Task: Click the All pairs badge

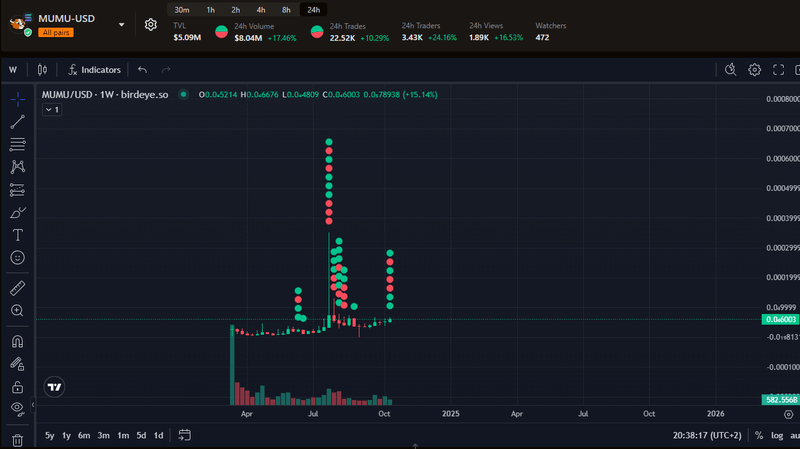Action: point(56,33)
